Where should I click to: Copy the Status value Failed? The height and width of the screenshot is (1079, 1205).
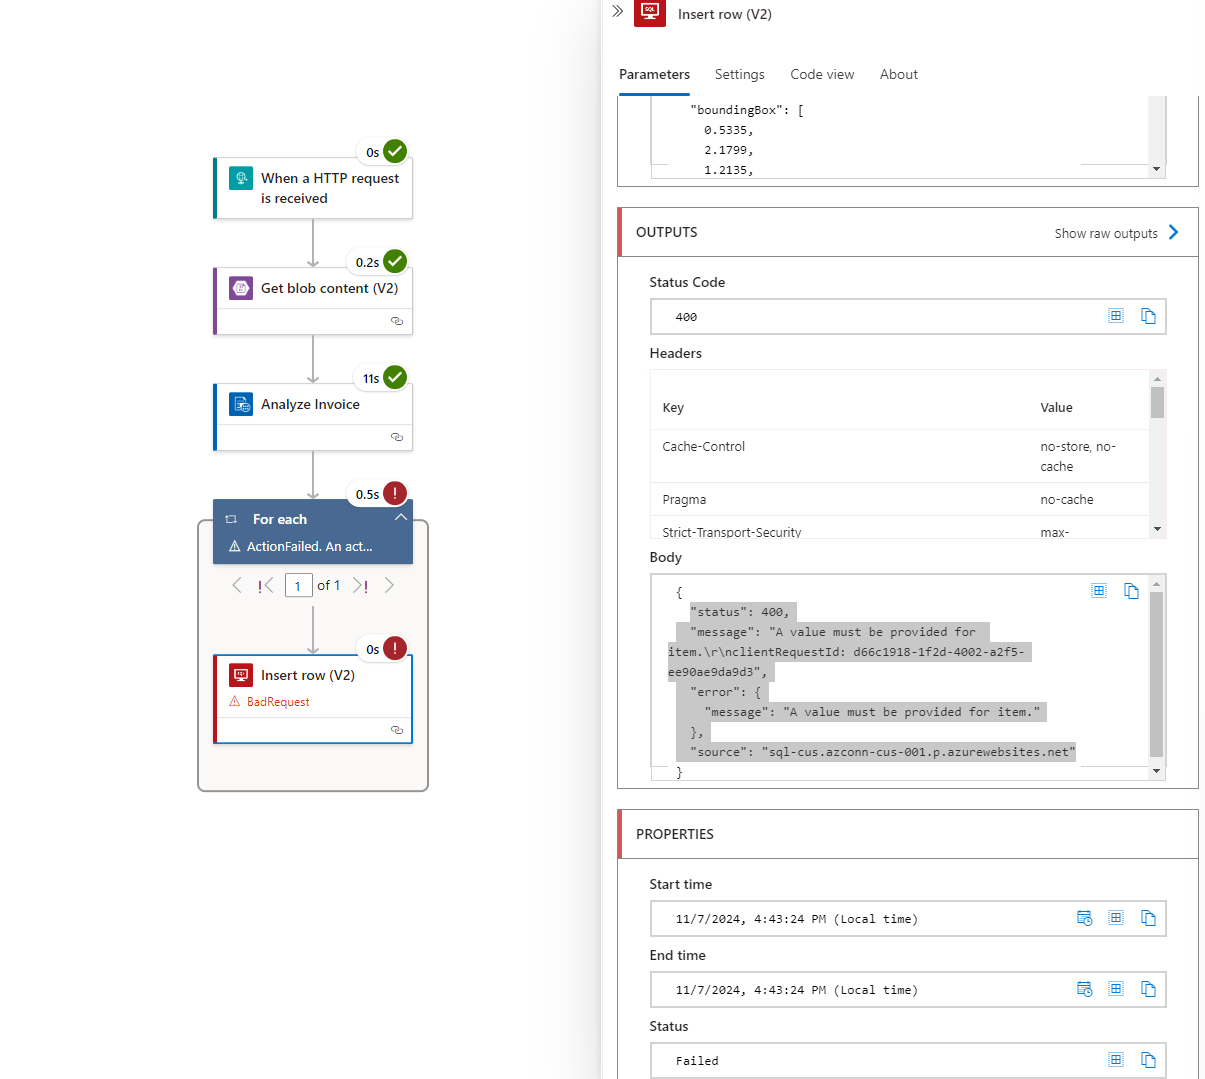[1148, 1060]
